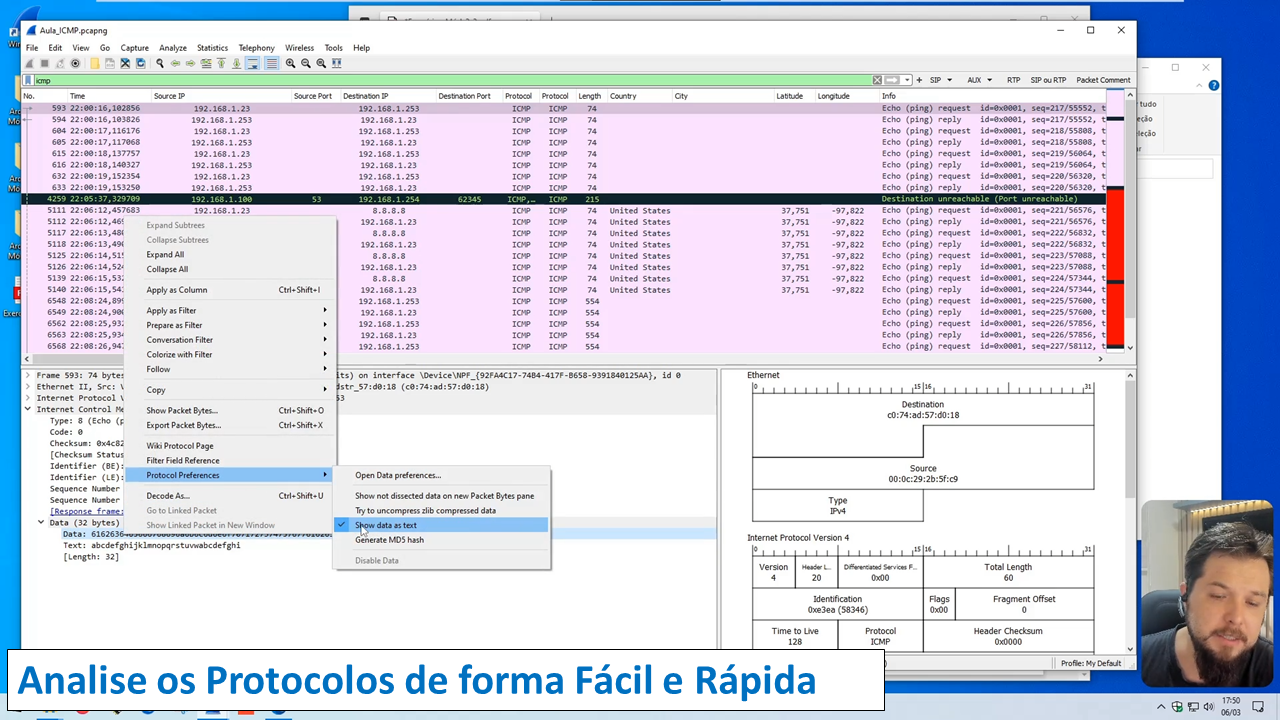Viewport: 1280px width, 720px height.
Task: Click the restart capture icon
Action: pos(60,63)
